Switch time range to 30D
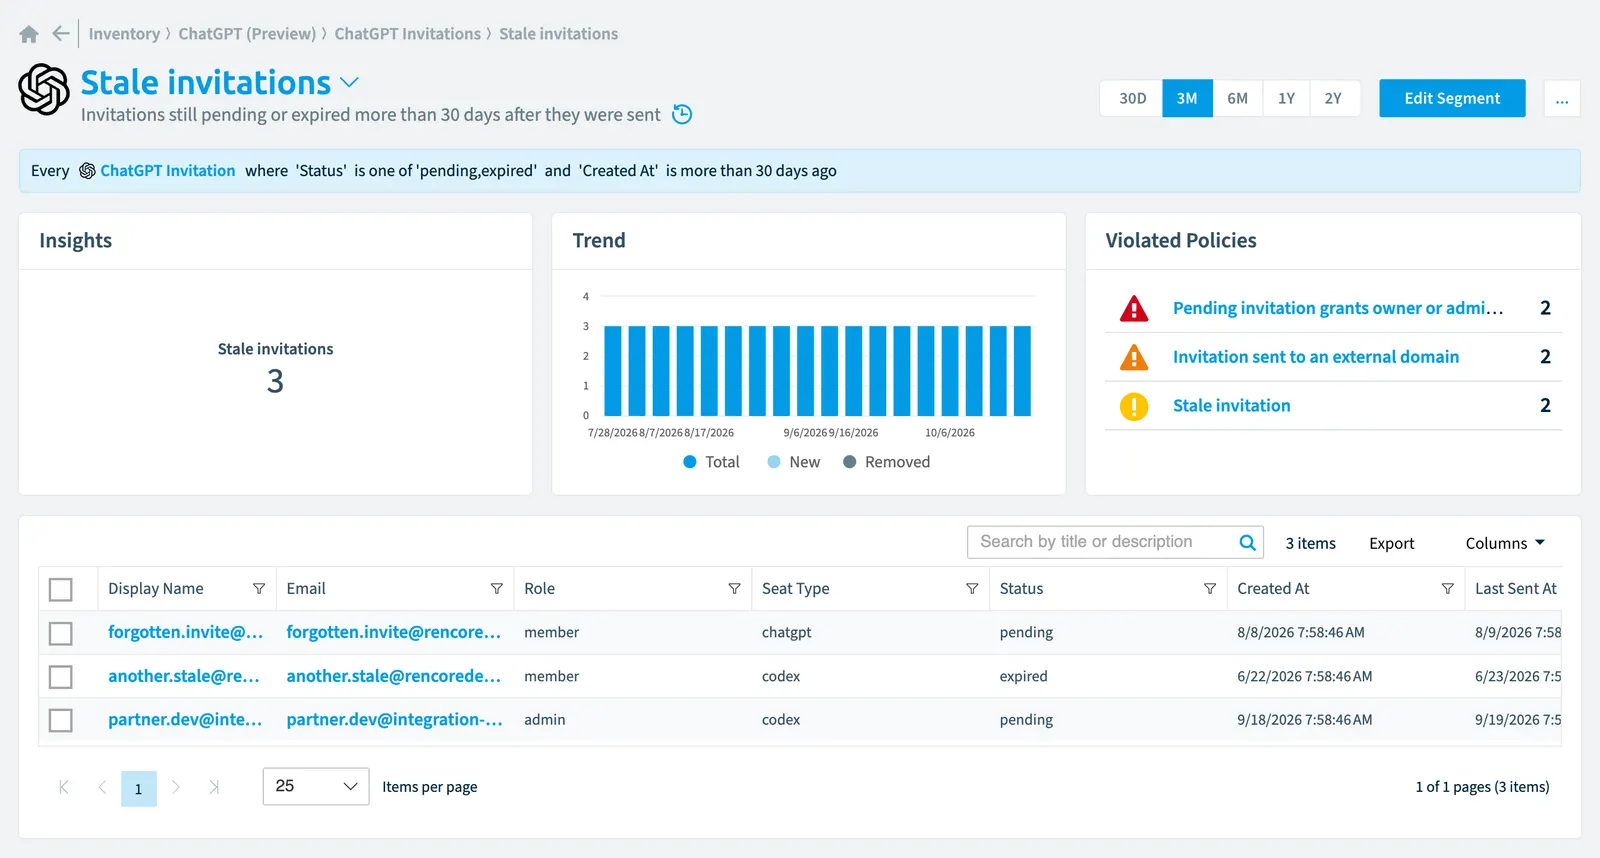The height and width of the screenshot is (858, 1600). (x=1132, y=98)
